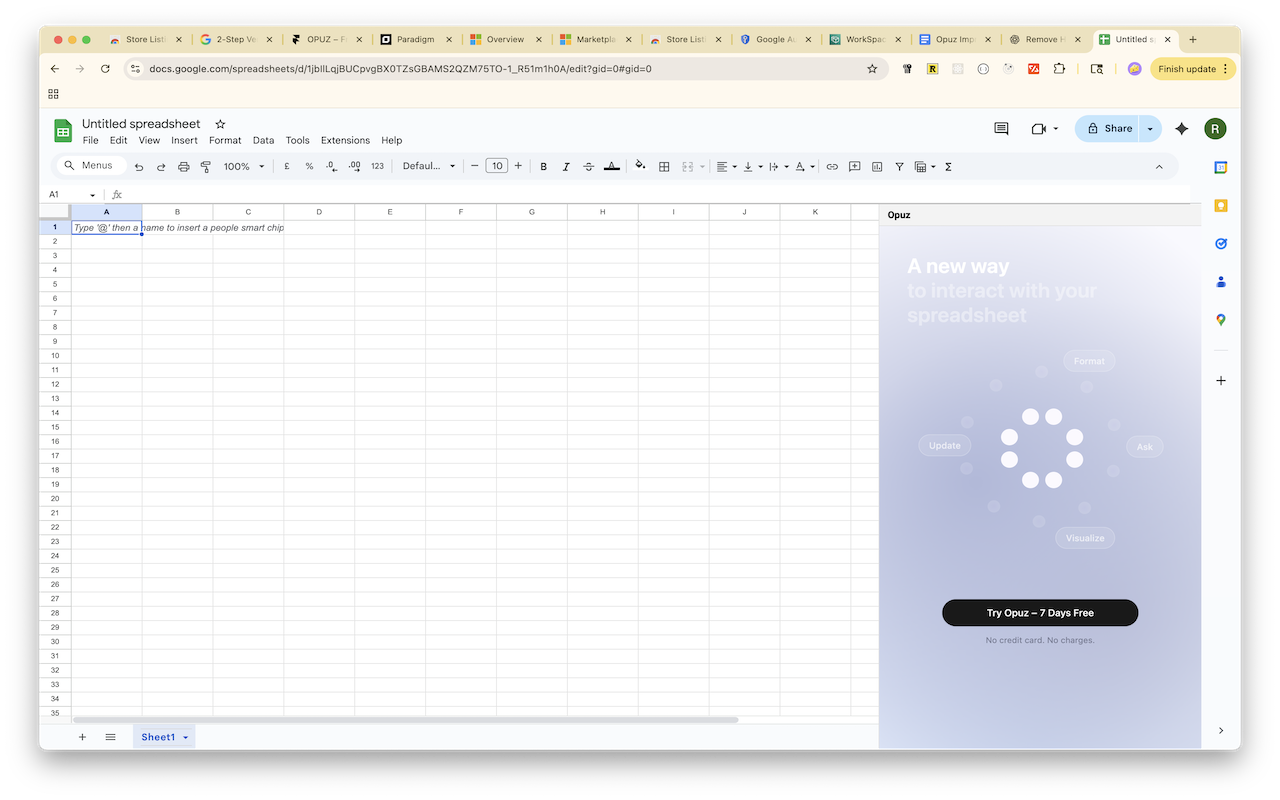Open the 100% zoom dropdown

[x=244, y=166]
